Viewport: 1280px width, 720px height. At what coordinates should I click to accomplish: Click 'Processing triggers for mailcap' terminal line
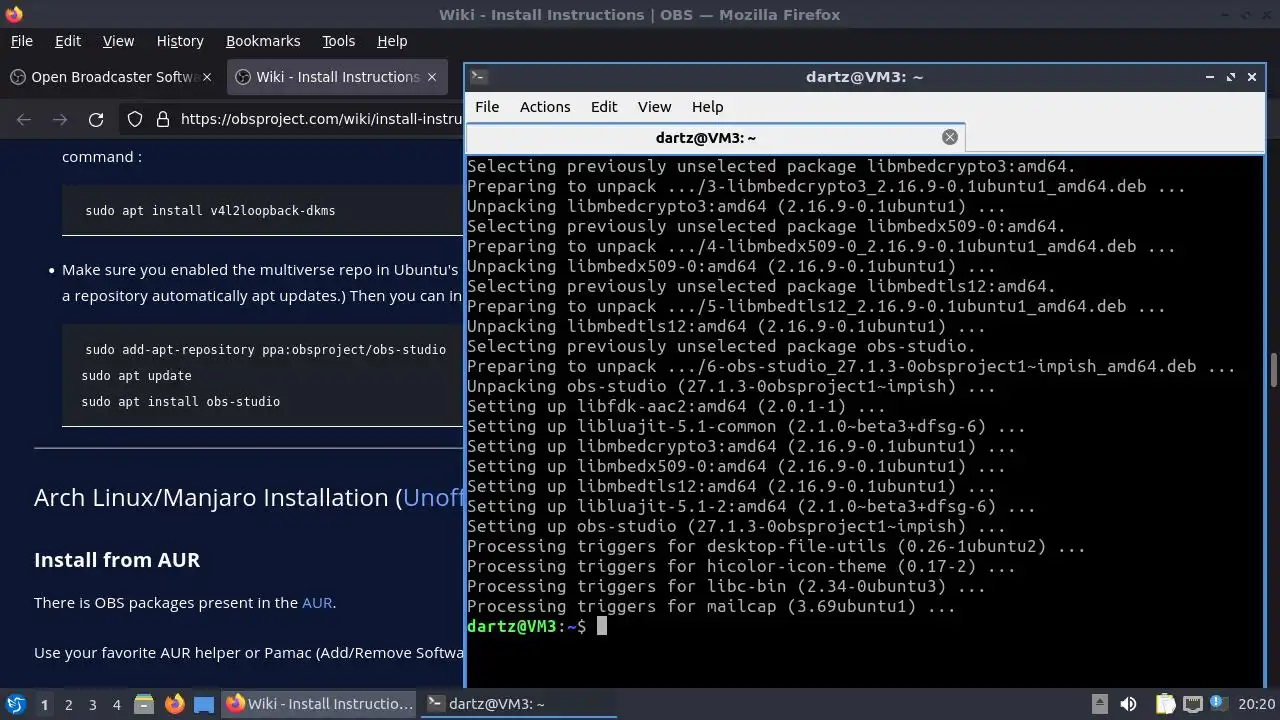tap(711, 606)
